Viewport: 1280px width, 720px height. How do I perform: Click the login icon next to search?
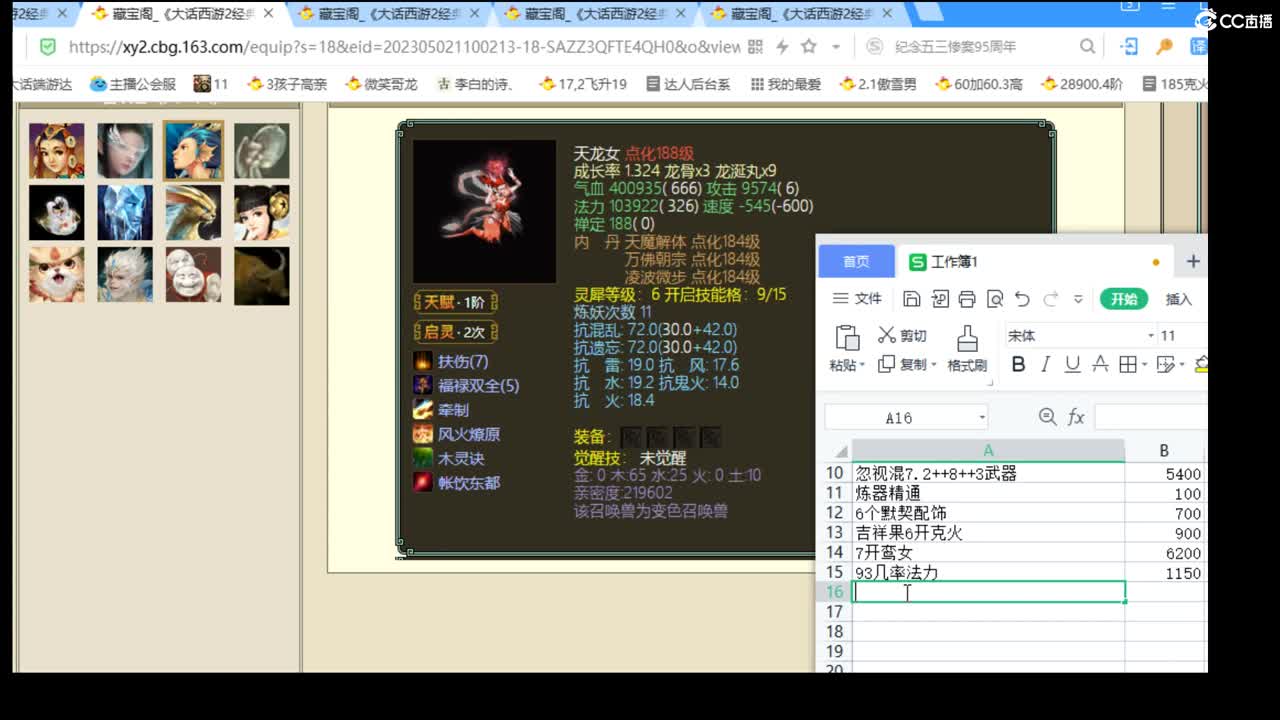click(1130, 47)
